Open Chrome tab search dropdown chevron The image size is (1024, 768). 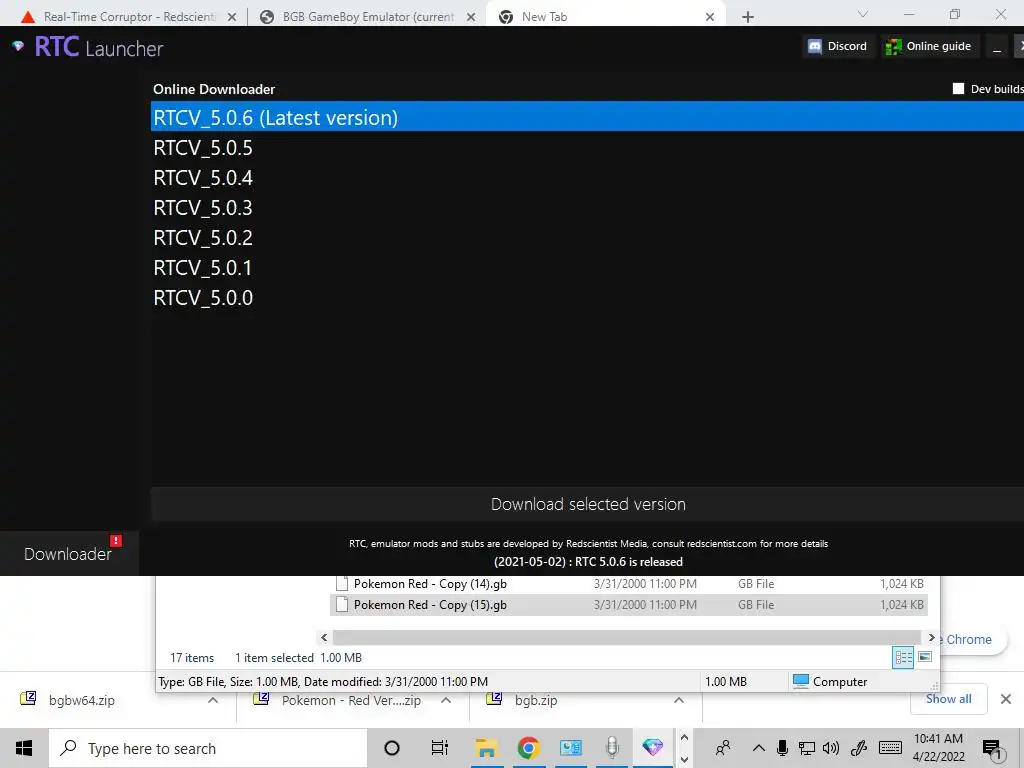pyautogui.click(x=863, y=14)
